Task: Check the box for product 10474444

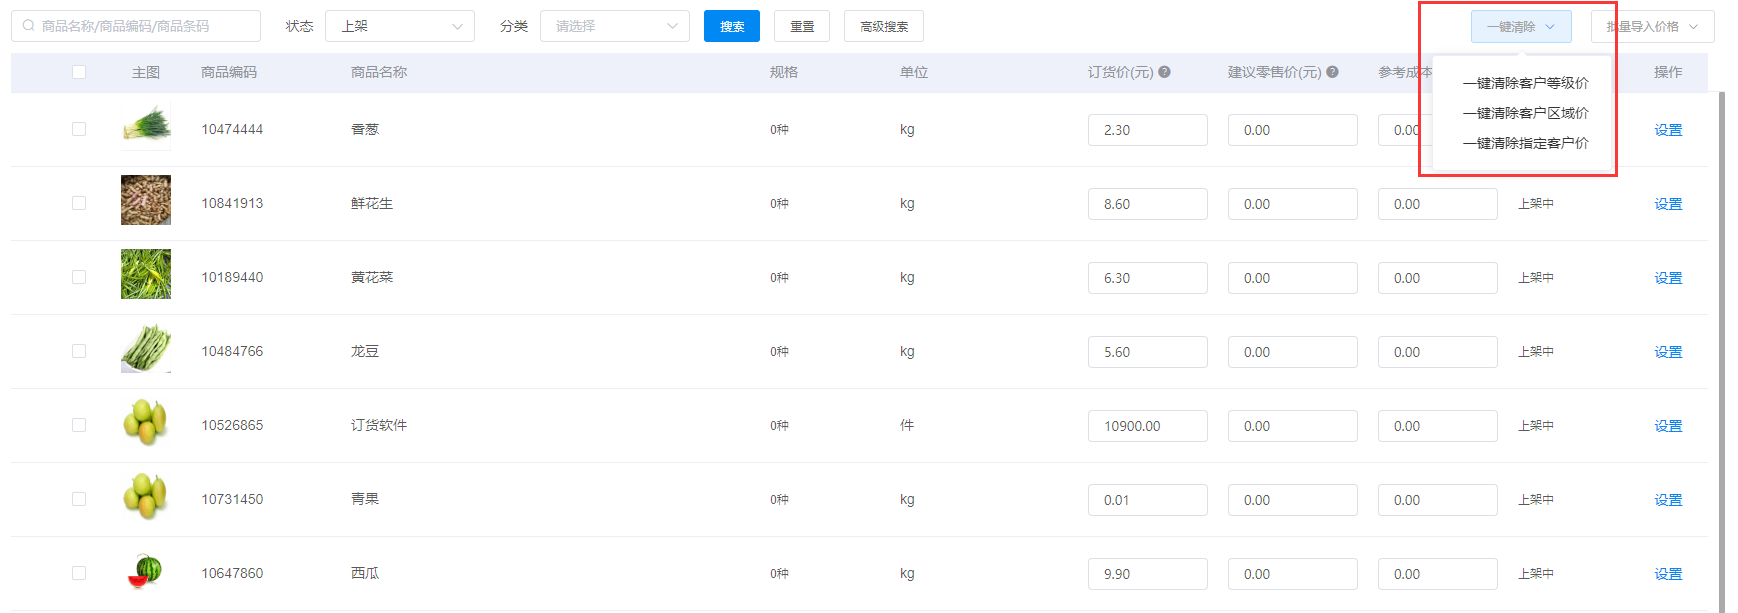Action: 79,129
